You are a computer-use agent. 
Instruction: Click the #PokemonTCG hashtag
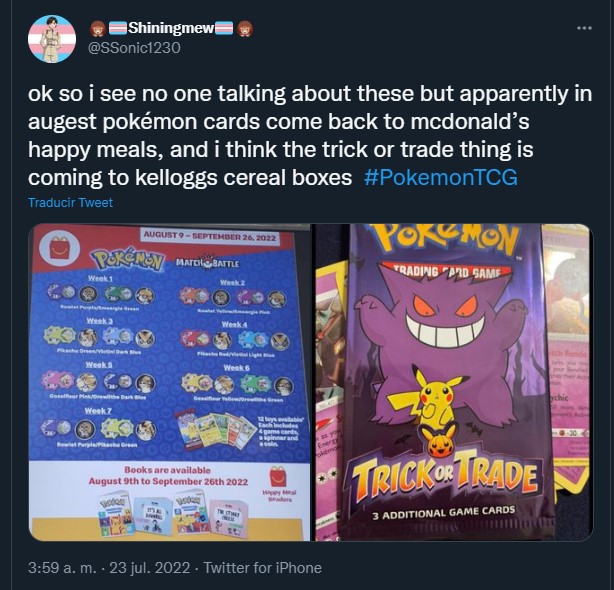point(441,177)
